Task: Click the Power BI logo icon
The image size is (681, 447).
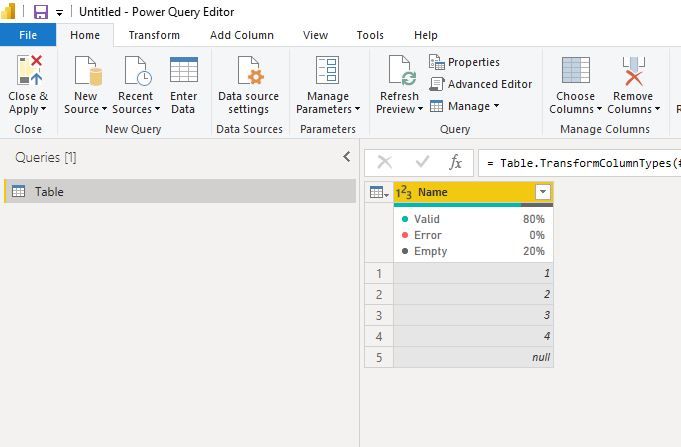Action: pos(8,12)
